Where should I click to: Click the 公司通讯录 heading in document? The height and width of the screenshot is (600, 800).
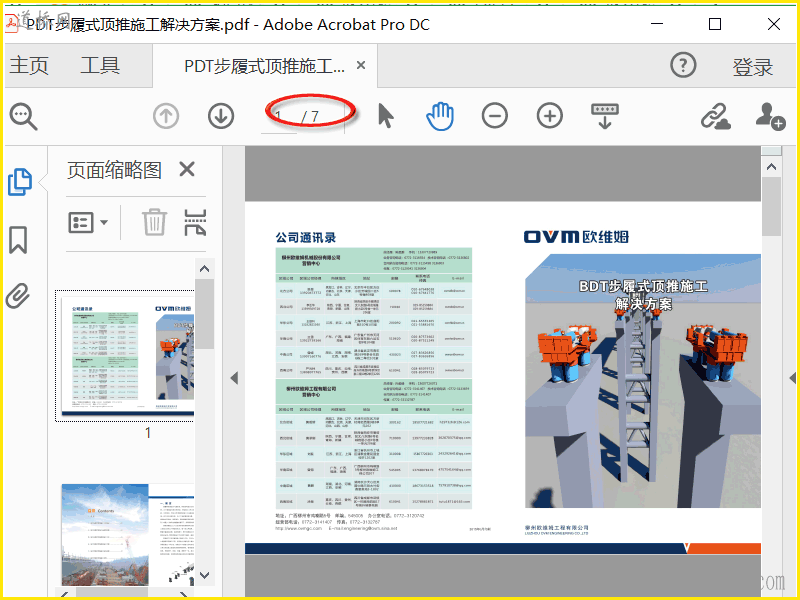click(306, 238)
